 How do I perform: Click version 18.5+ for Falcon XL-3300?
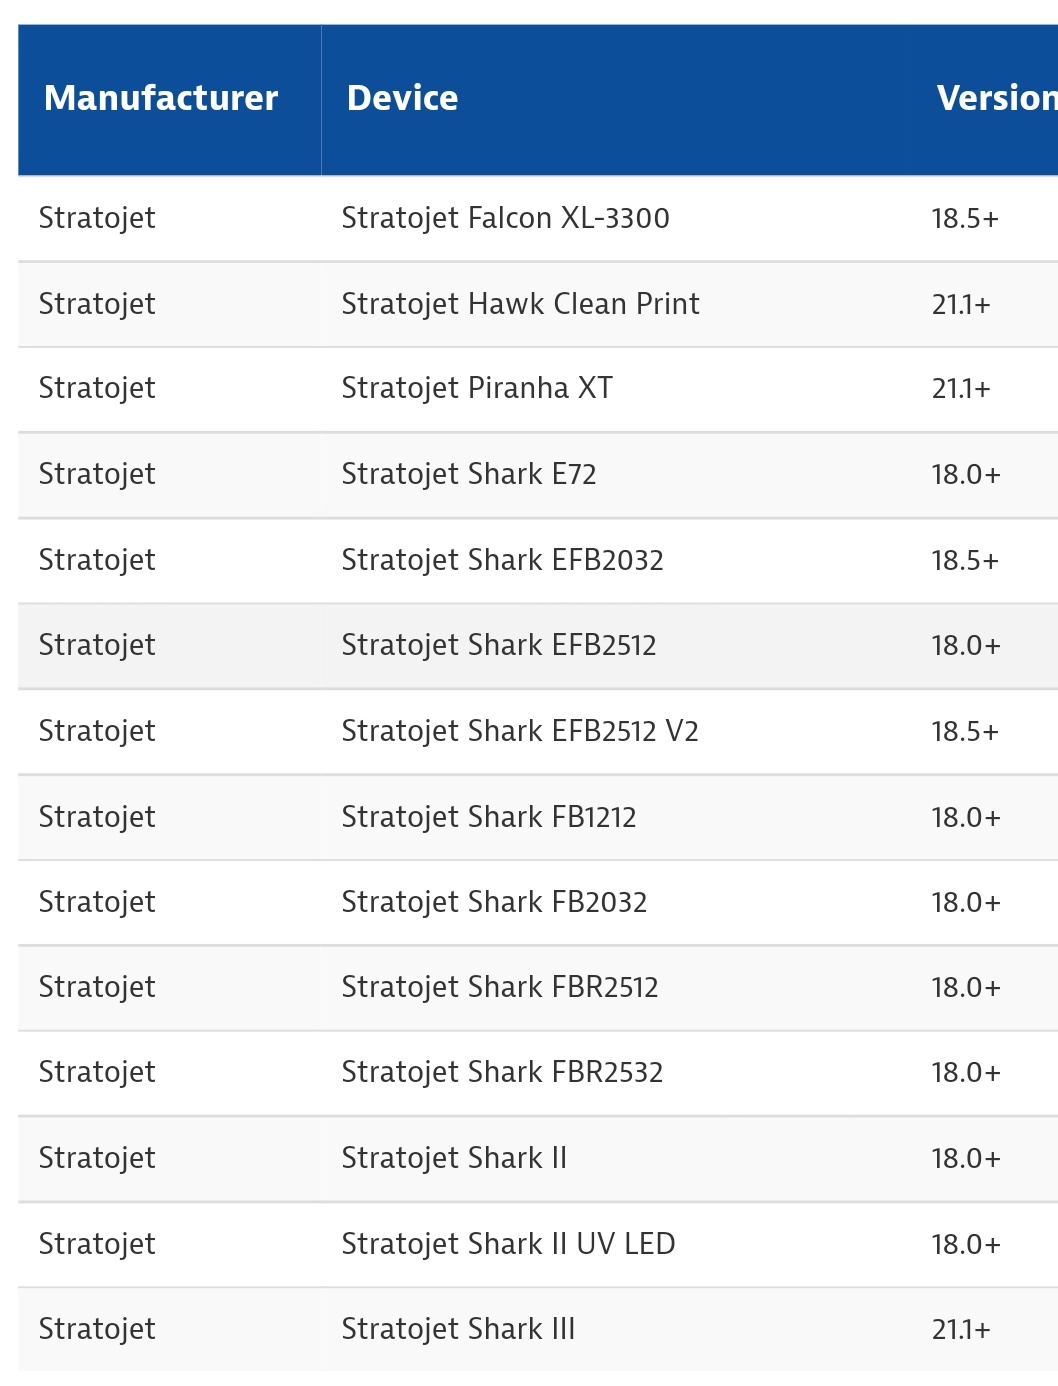pos(965,218)
